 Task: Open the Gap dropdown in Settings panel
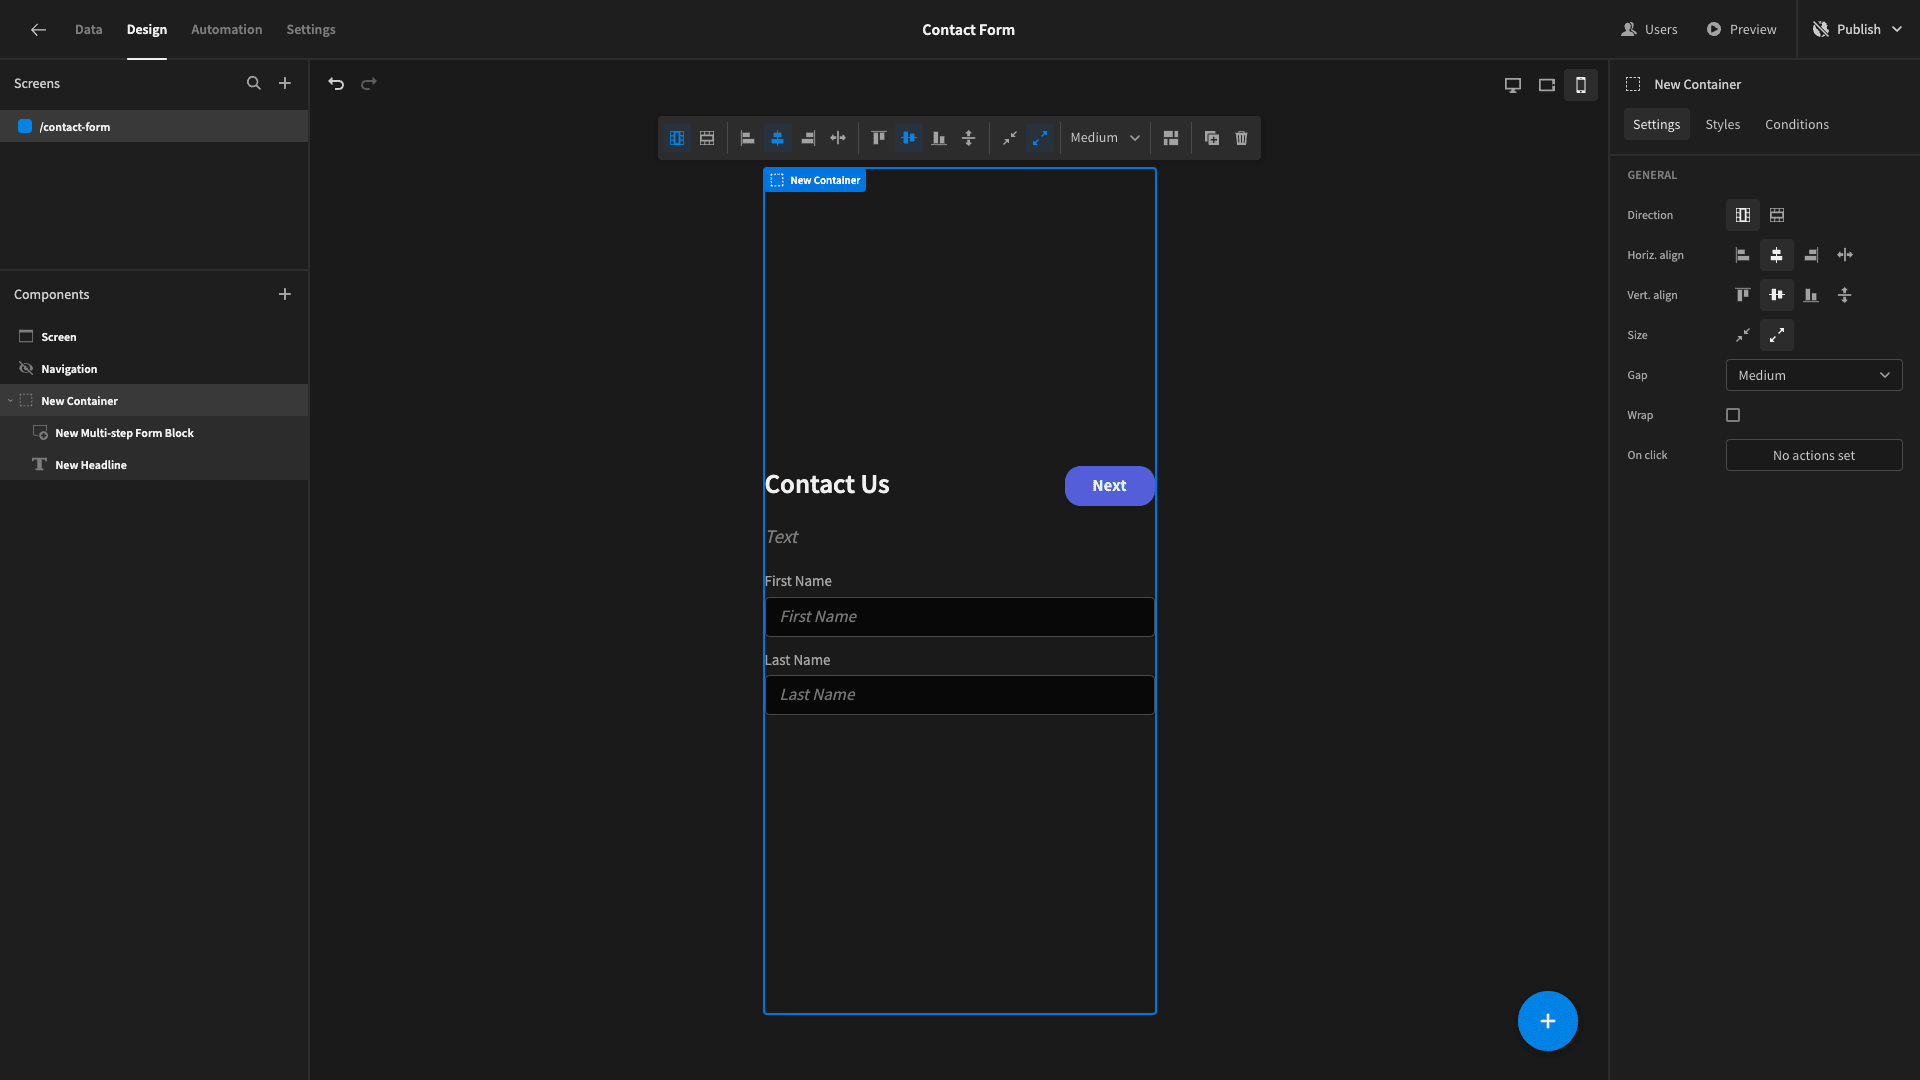1814,375
